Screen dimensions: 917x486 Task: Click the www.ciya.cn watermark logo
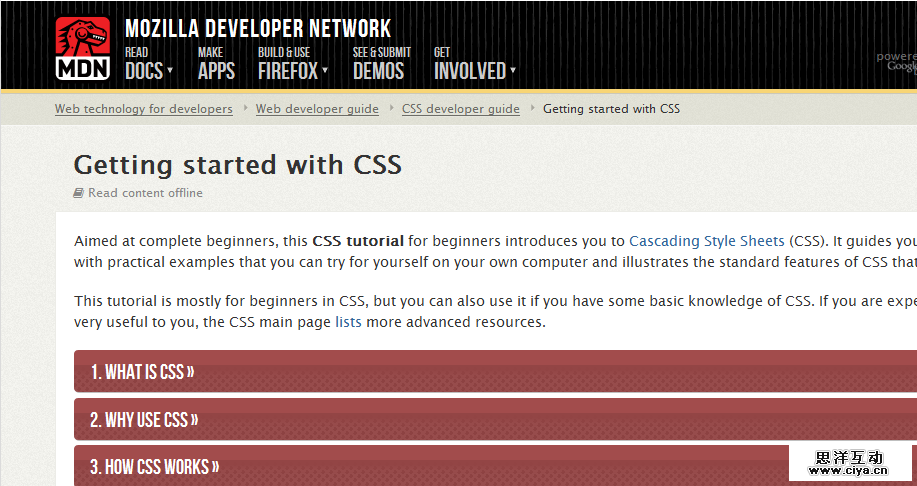coord(850,461)
